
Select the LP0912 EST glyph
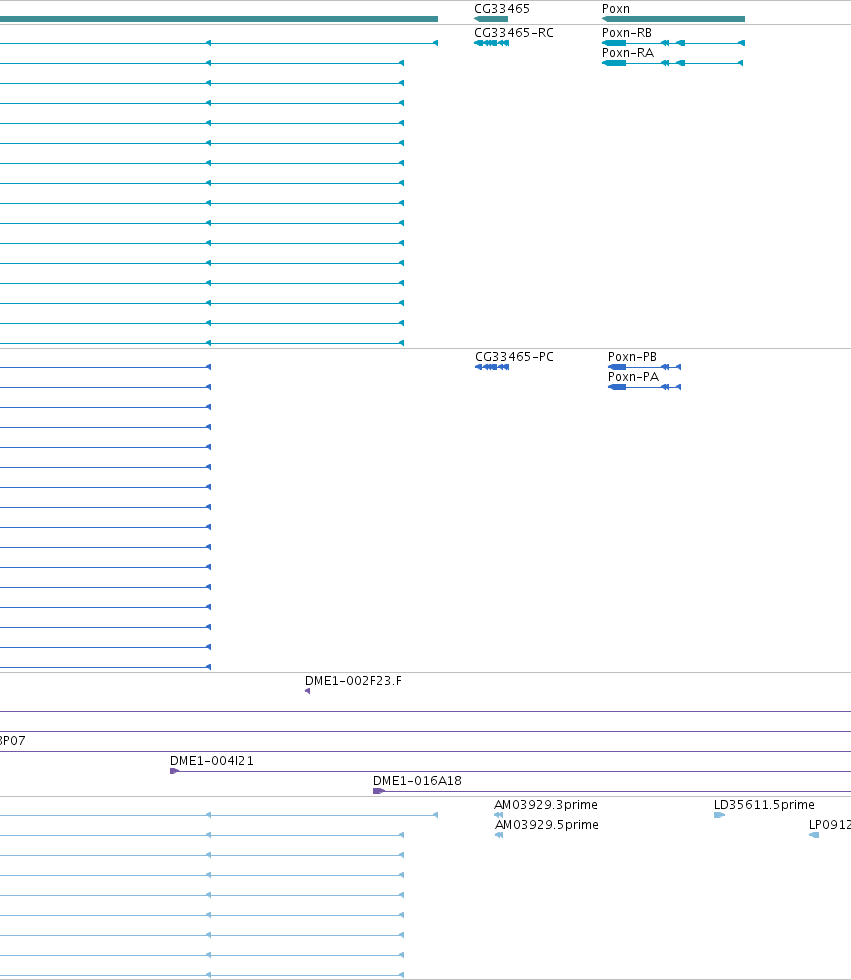[814, 835]
